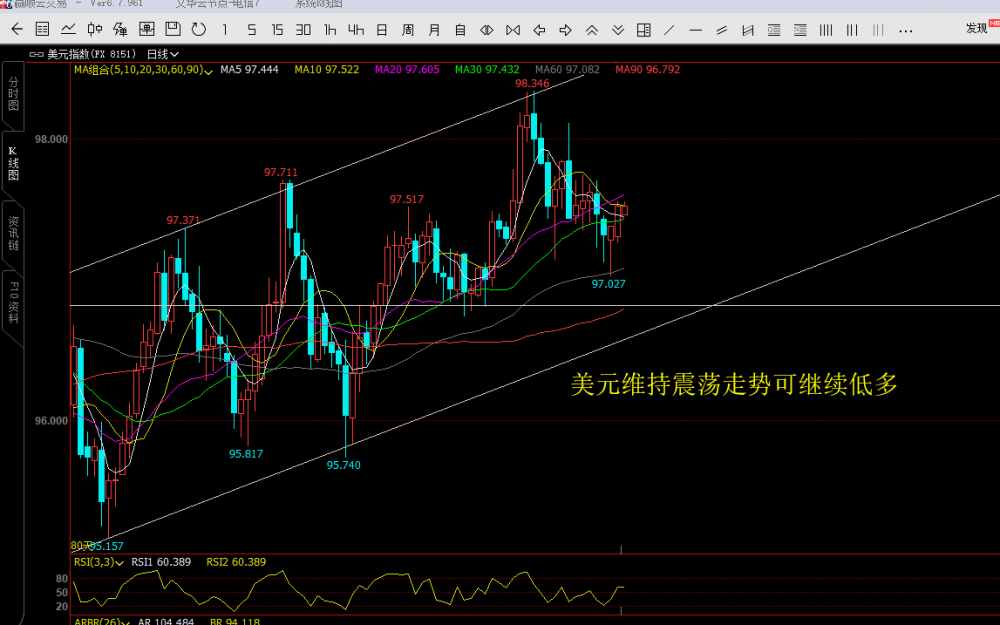Viewport: 1000px width, 625px height.
Task: Toggle the split panel layout icon
Action: coord(644,29)
